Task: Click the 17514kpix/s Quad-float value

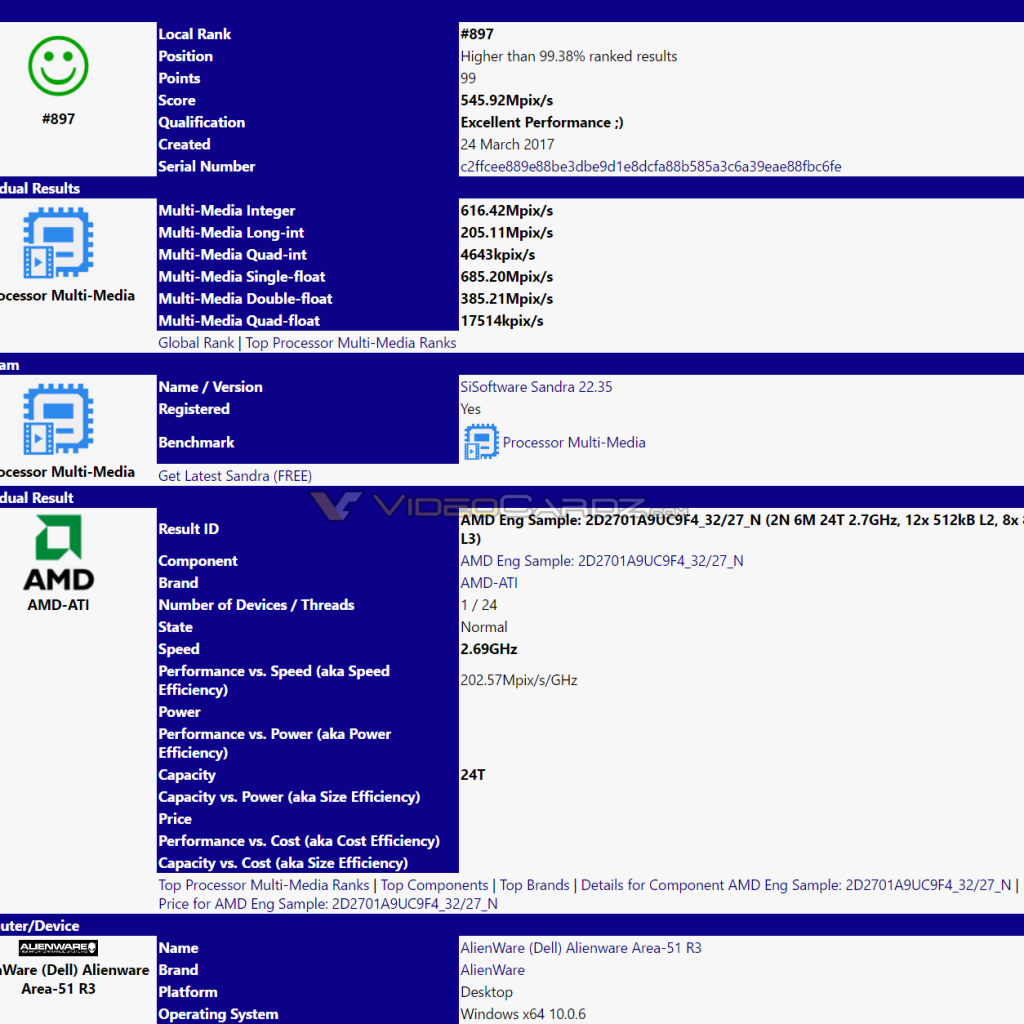Action: tap(502, 321)
